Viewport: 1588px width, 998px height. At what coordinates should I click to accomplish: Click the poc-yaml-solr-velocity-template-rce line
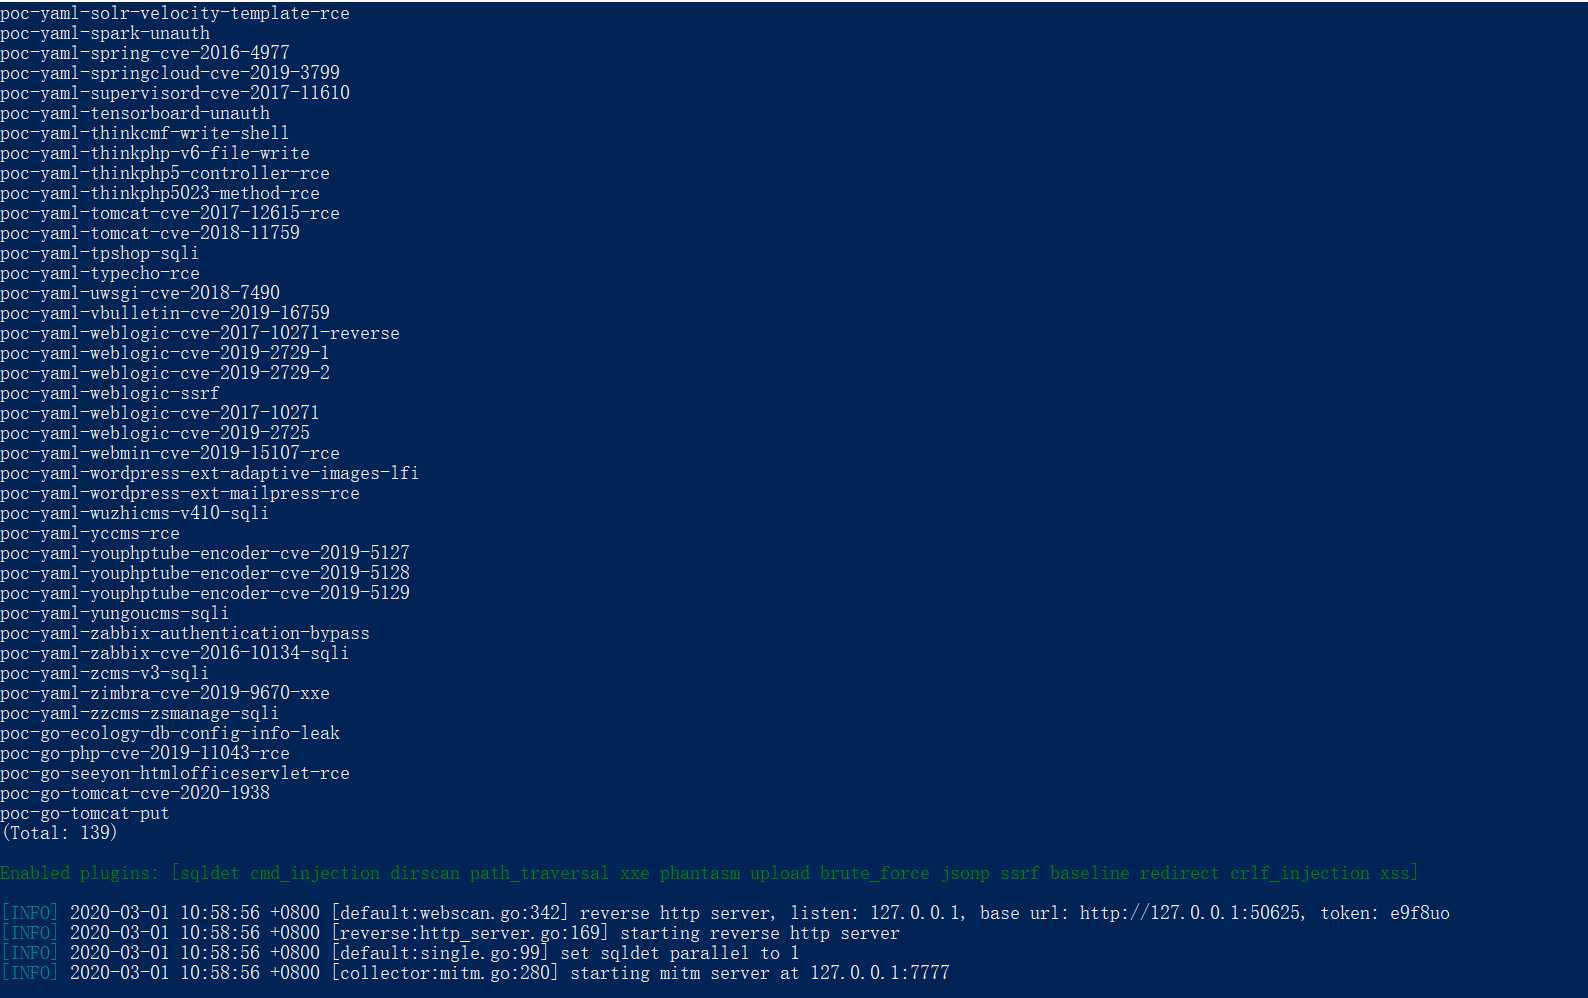pos(175,13)
